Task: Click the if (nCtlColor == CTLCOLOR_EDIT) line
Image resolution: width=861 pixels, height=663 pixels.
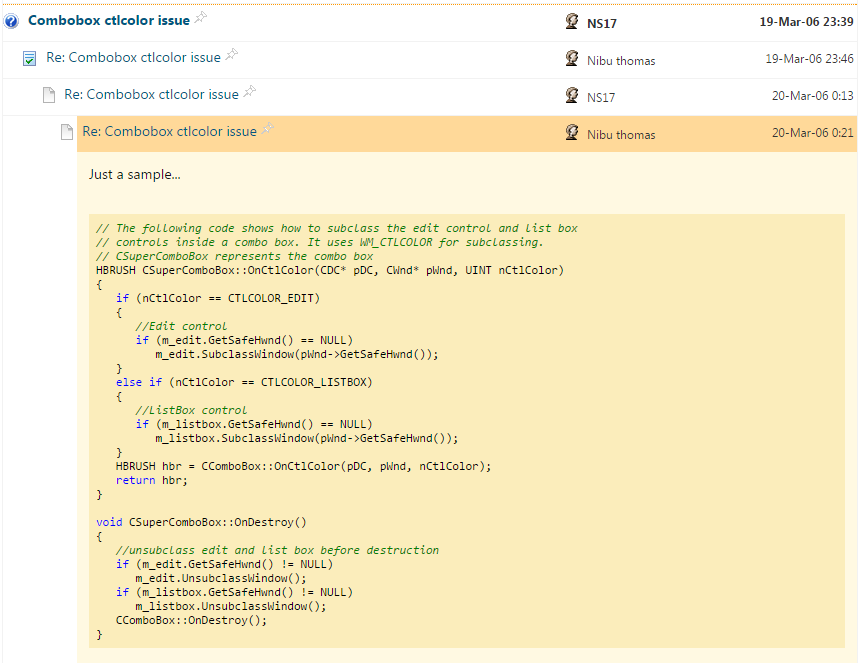Action: coord(218,298)
